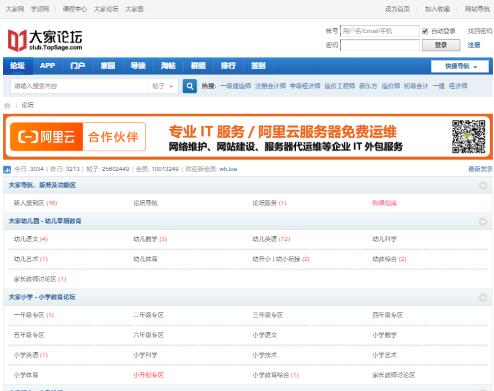Click 大家论坛 in the top bar
Screen dimensions: 494x391
(x=106, y=9)
